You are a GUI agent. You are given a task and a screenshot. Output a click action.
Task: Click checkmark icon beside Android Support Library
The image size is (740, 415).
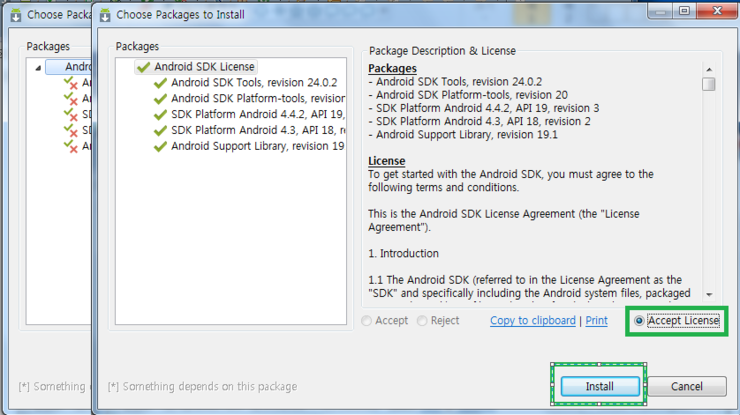click(160, 146)
